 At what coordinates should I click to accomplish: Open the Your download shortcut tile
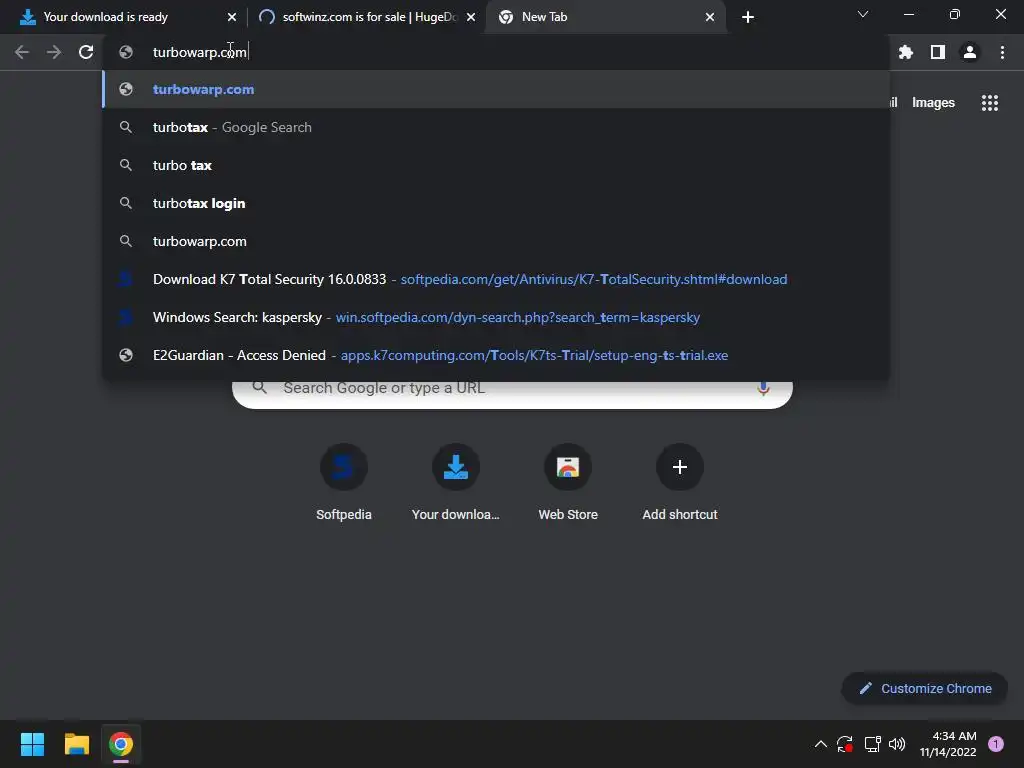click(x=455, y=483)
